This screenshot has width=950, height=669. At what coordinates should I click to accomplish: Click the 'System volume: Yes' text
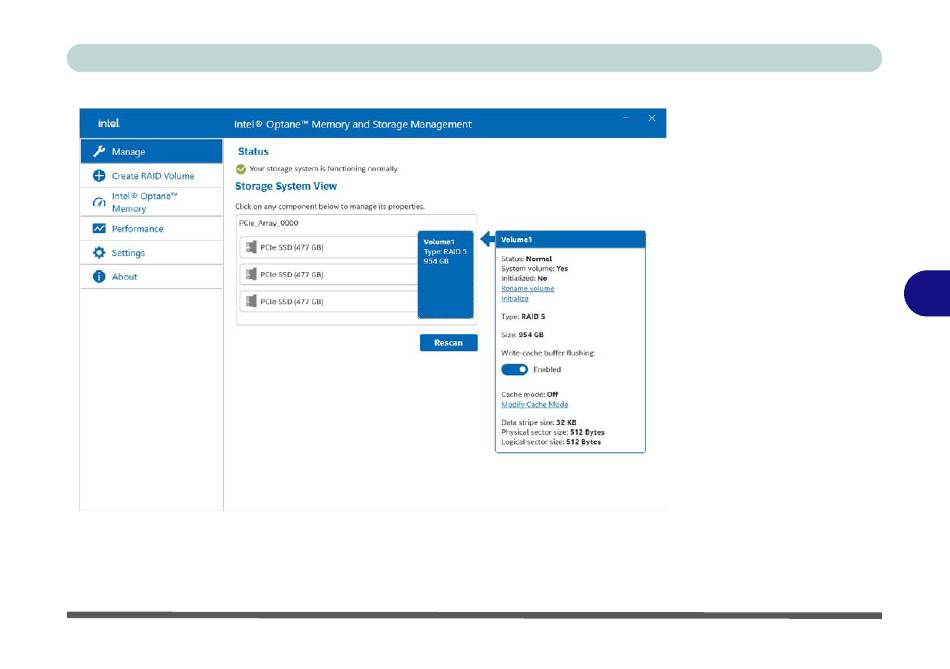[x=534, y=268]
